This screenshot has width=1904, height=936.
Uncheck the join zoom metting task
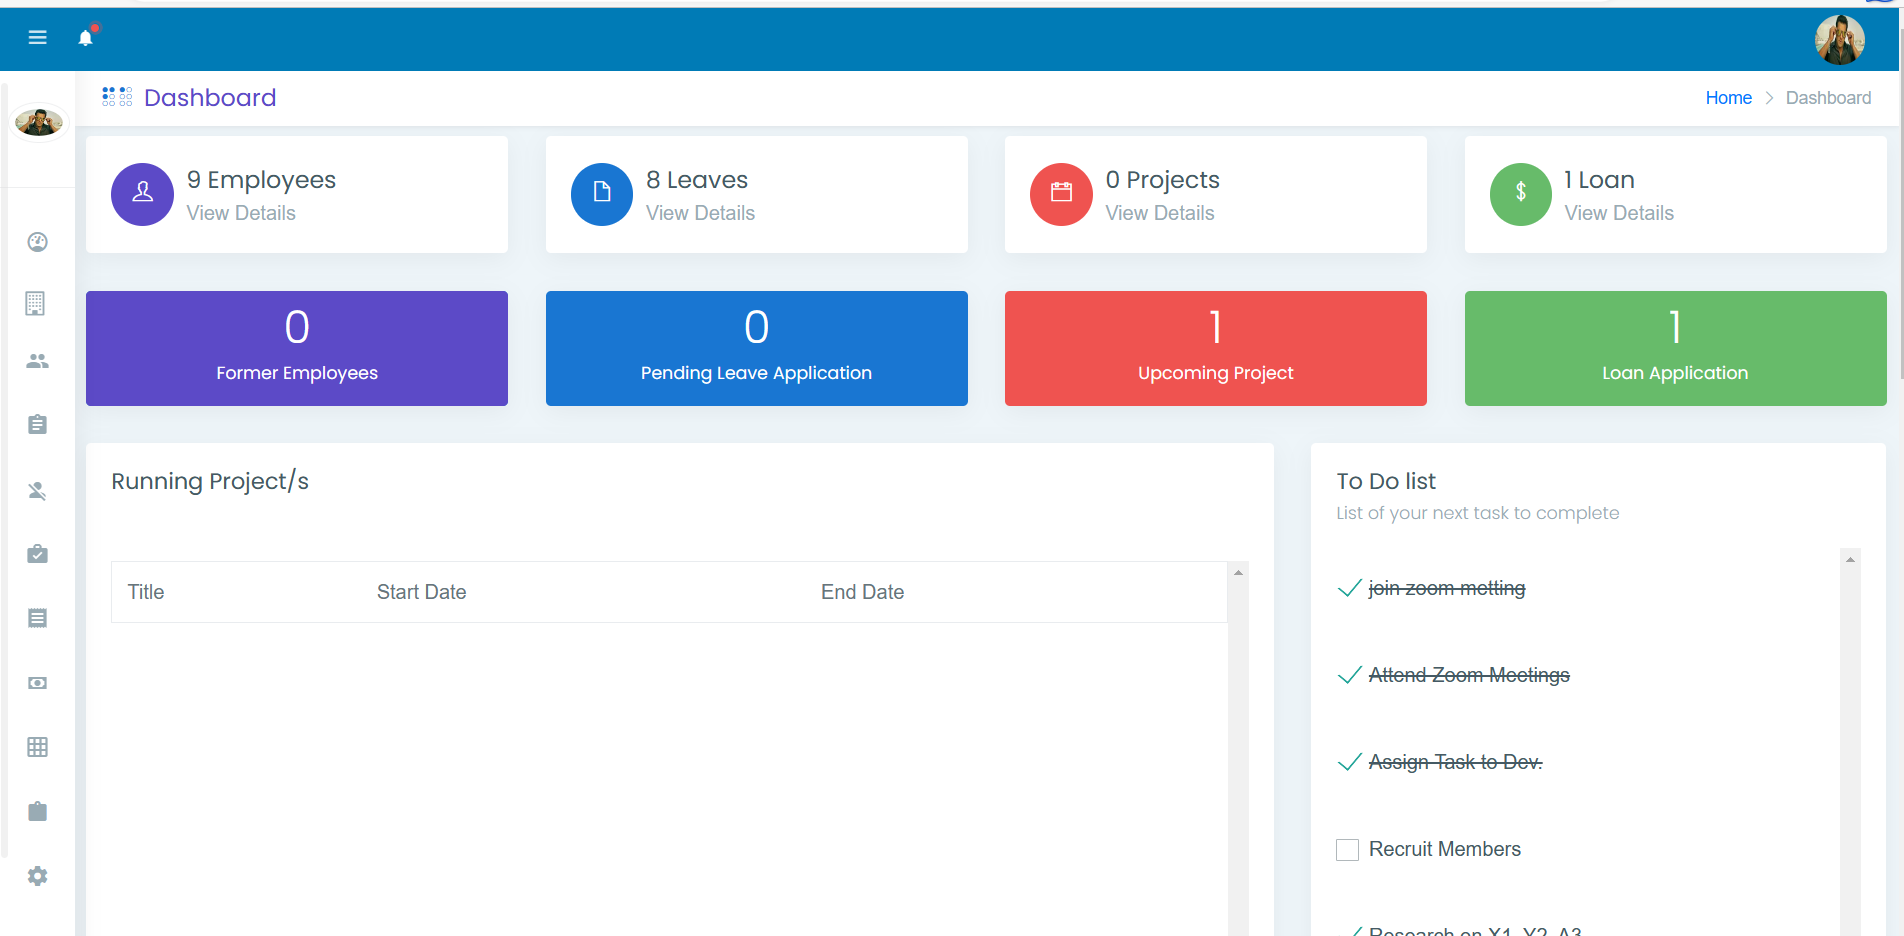tap(1349, 589)
